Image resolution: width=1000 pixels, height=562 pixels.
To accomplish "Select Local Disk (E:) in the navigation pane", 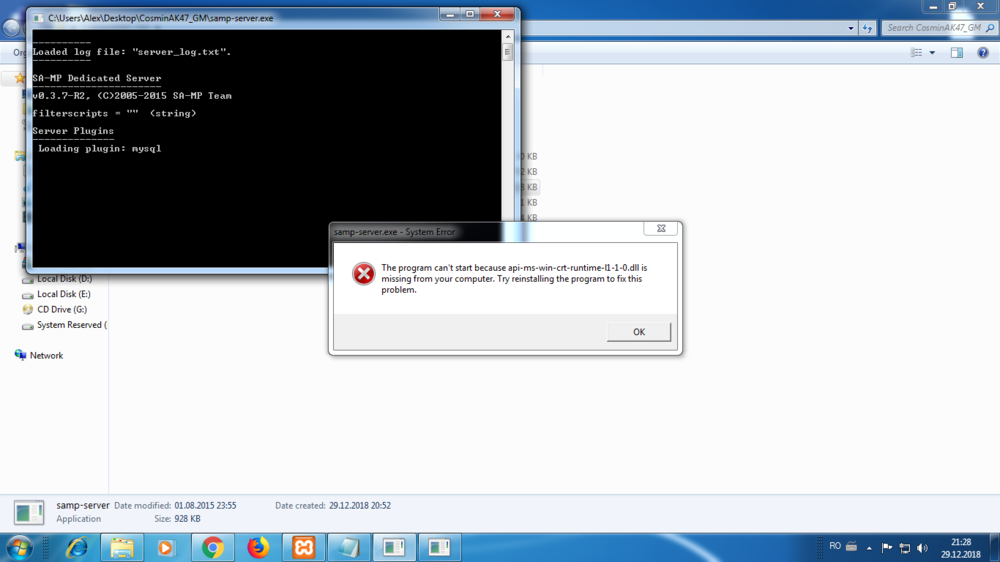I will click(x=63, y=294).
